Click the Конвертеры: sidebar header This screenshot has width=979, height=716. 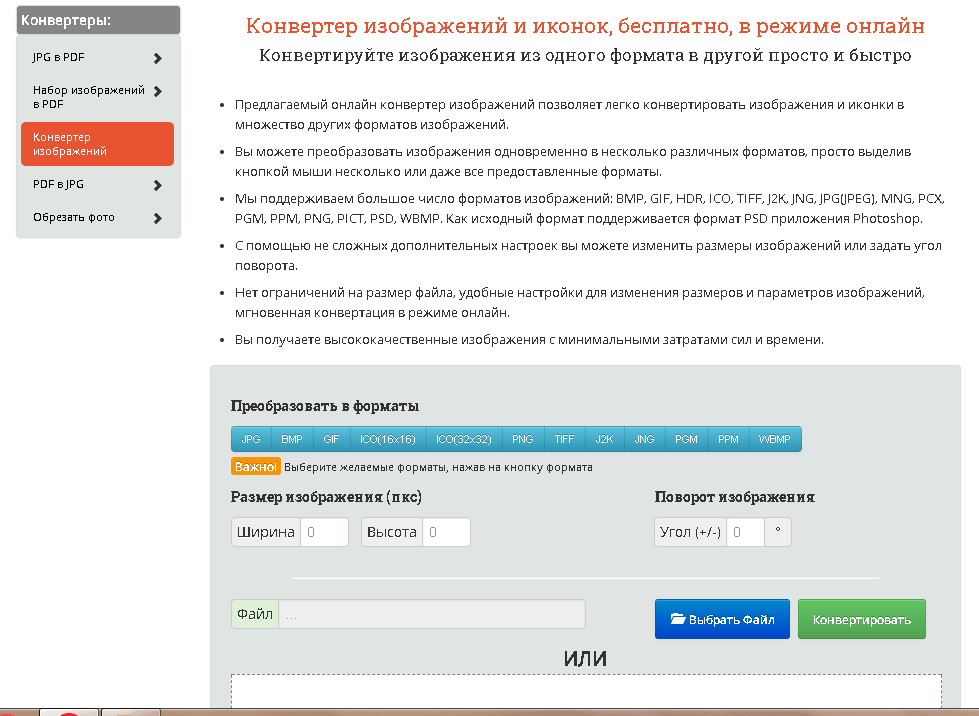[98, 20]
